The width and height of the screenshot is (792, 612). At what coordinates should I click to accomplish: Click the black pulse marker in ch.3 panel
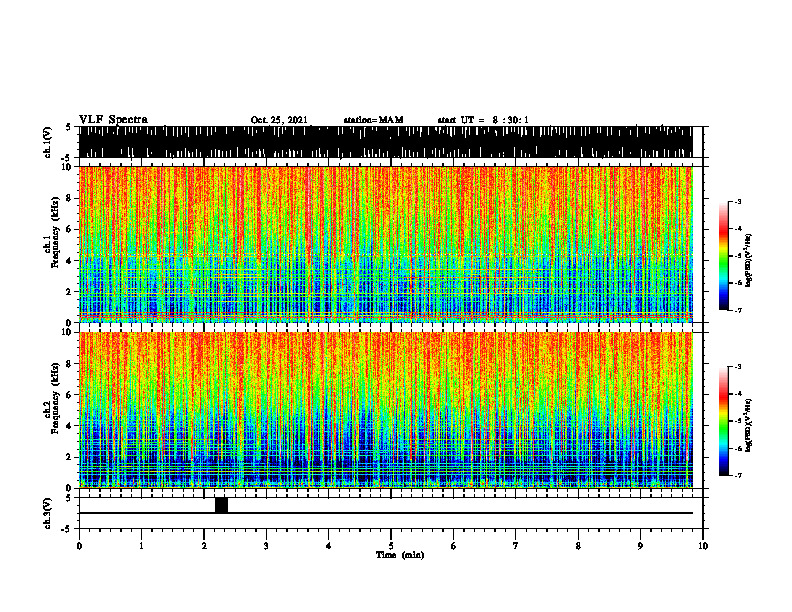coord(221,505)
